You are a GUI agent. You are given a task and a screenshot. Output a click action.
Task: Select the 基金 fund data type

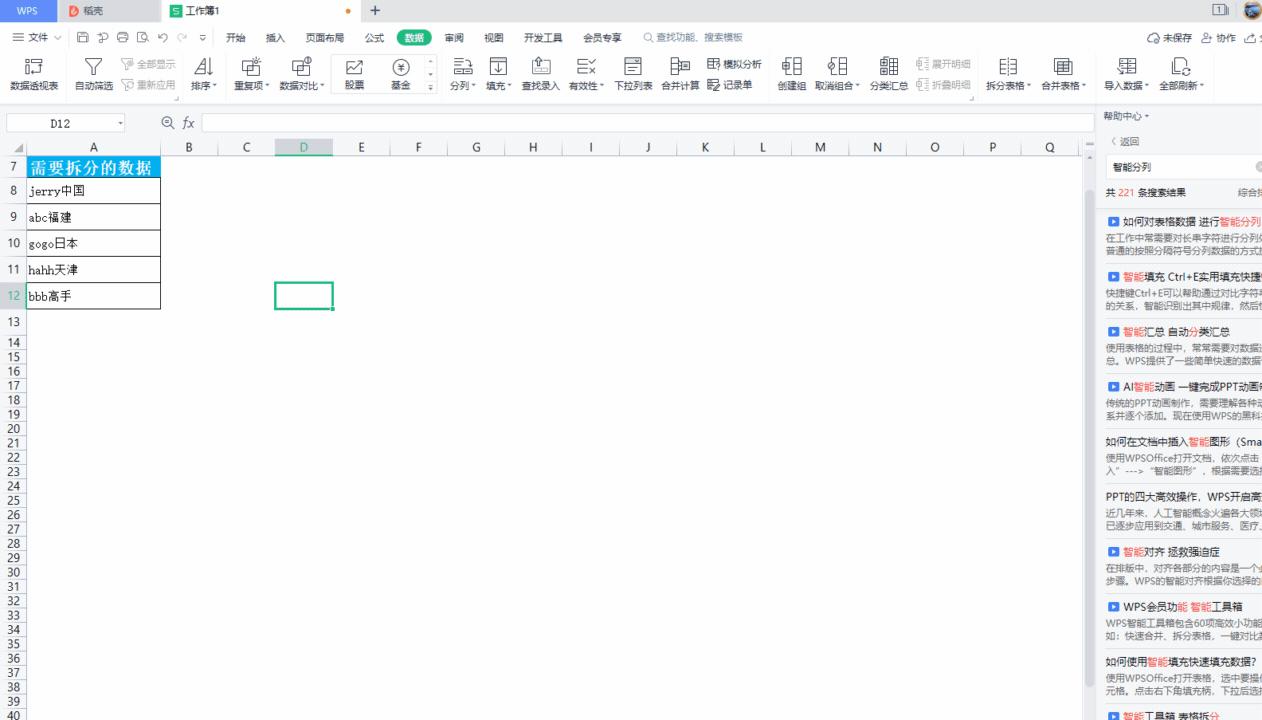[400, 75]
